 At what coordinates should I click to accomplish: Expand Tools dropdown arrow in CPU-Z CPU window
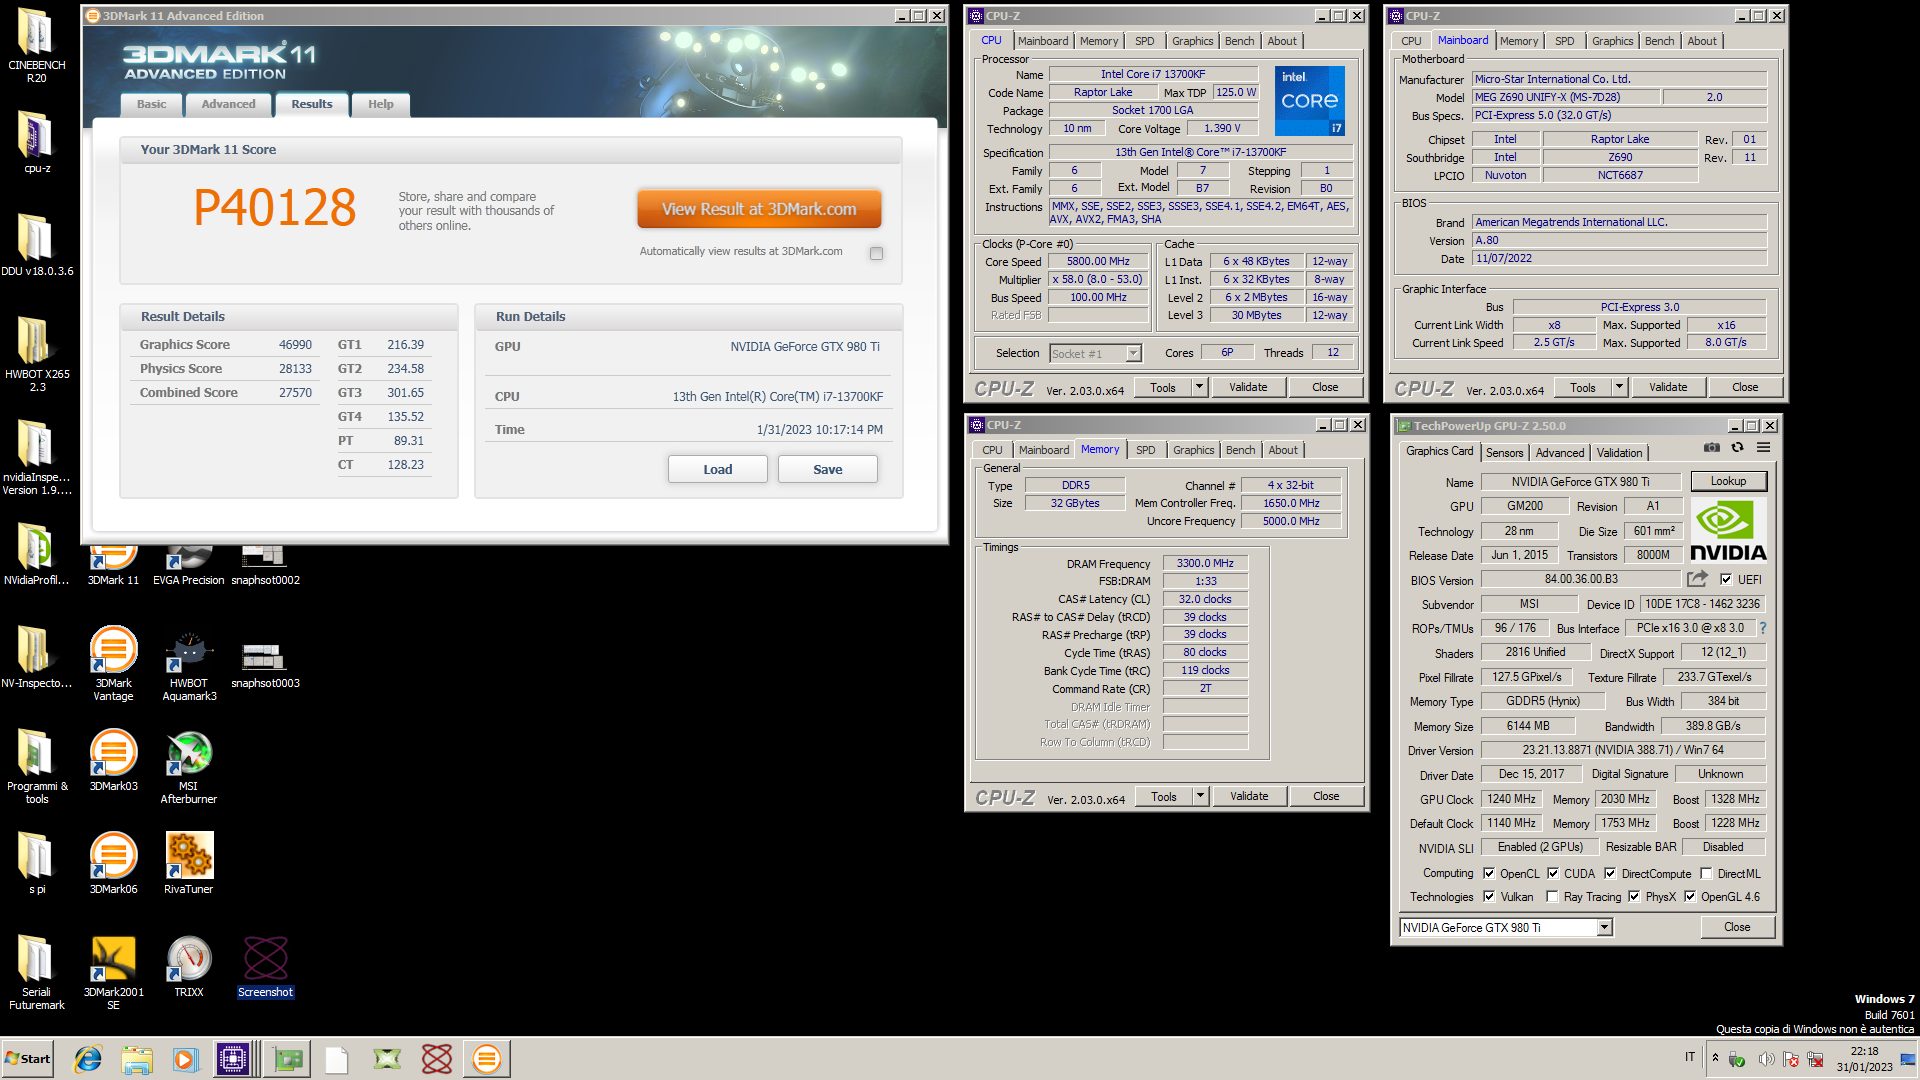pos(1199,387)
